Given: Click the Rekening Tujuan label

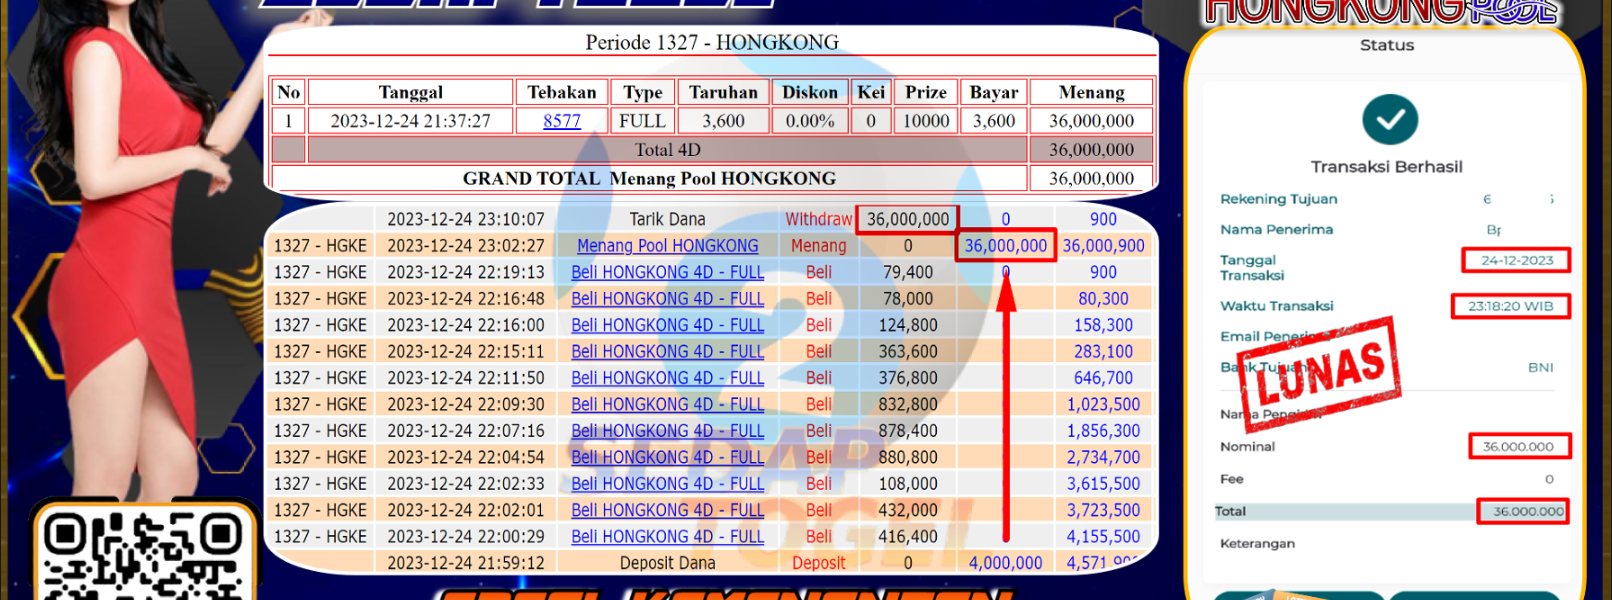Looking at the screenshot, I should (x=1278, y=199).
